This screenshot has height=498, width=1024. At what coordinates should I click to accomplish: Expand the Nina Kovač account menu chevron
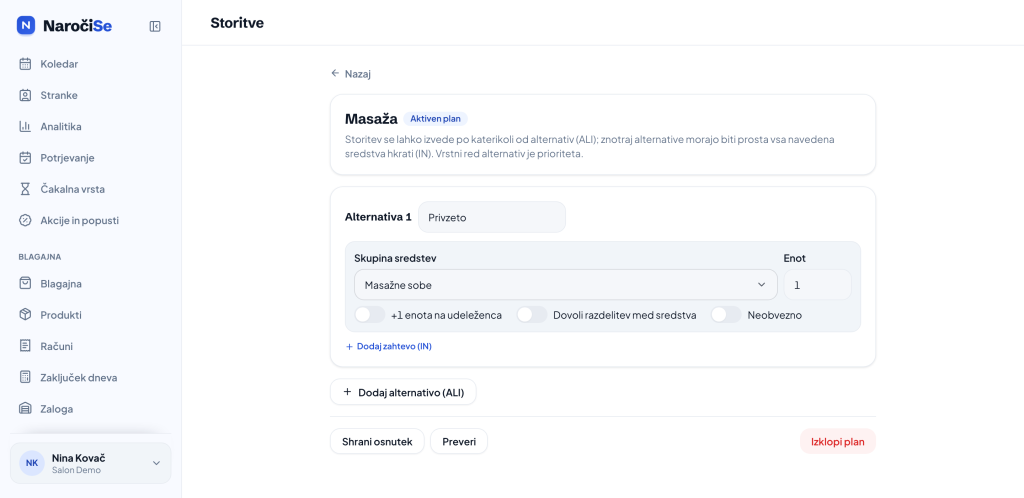pos(156,463)
